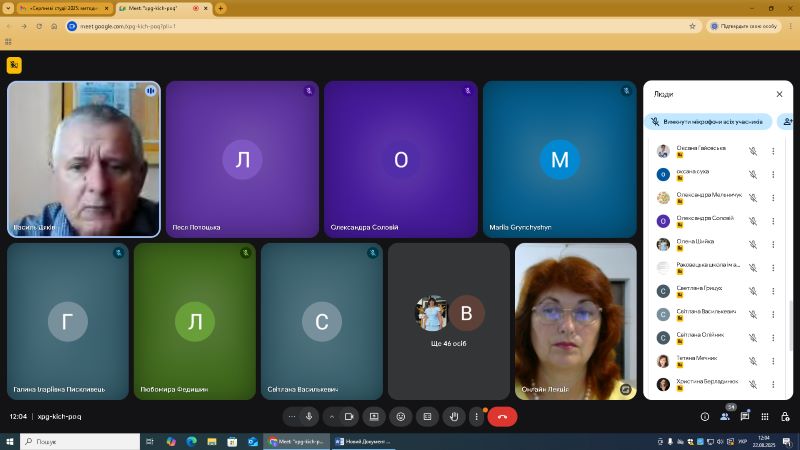Open audio settings dots beside microphone

point(292,416)
